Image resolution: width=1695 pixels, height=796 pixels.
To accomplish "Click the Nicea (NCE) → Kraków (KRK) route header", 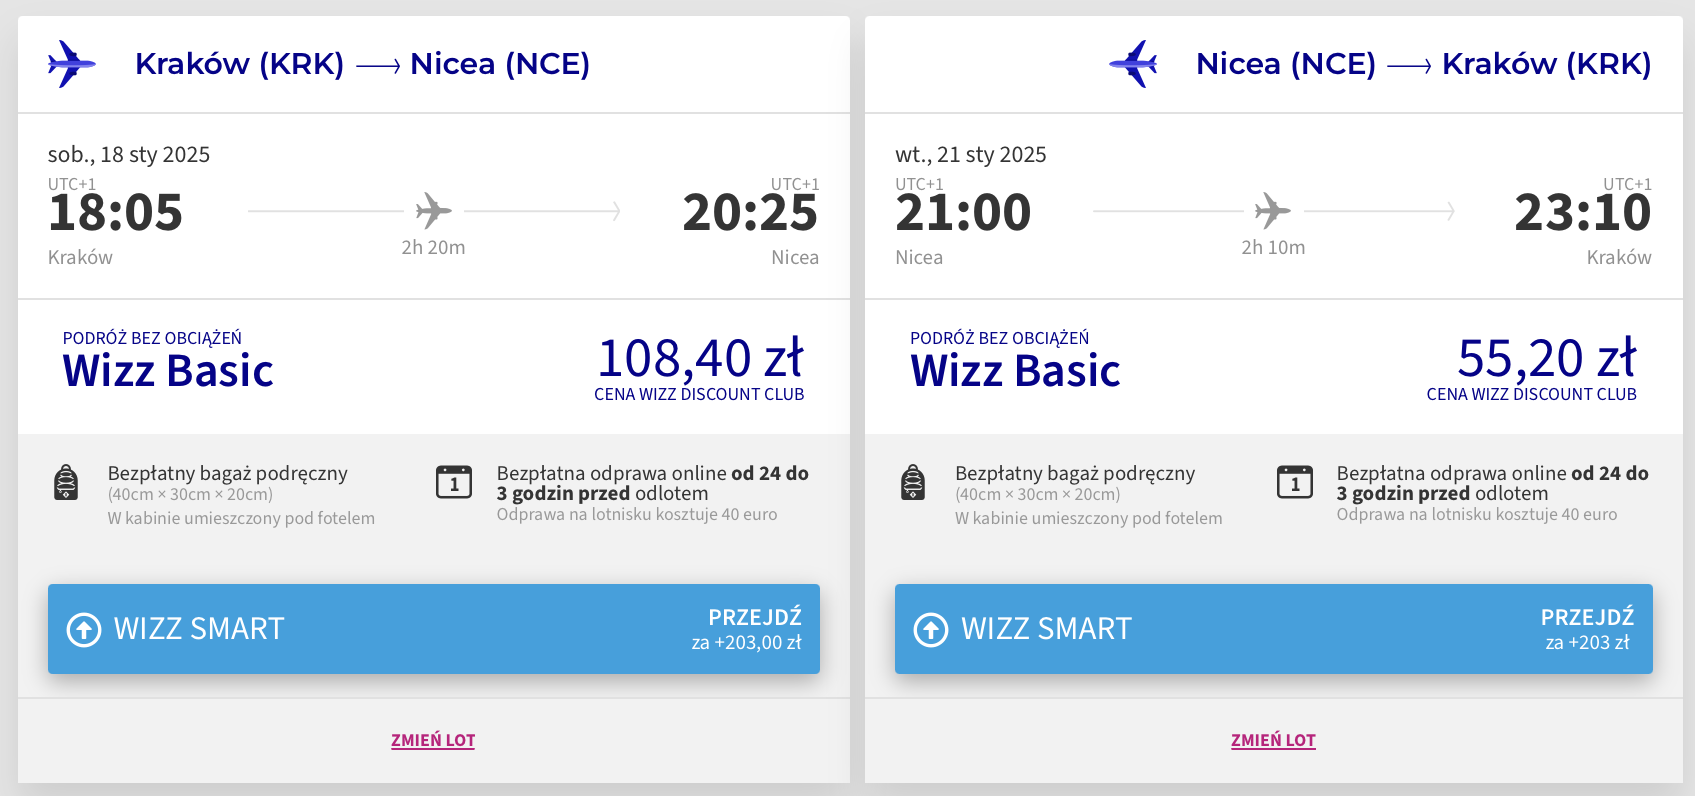I will (1423, 64).
